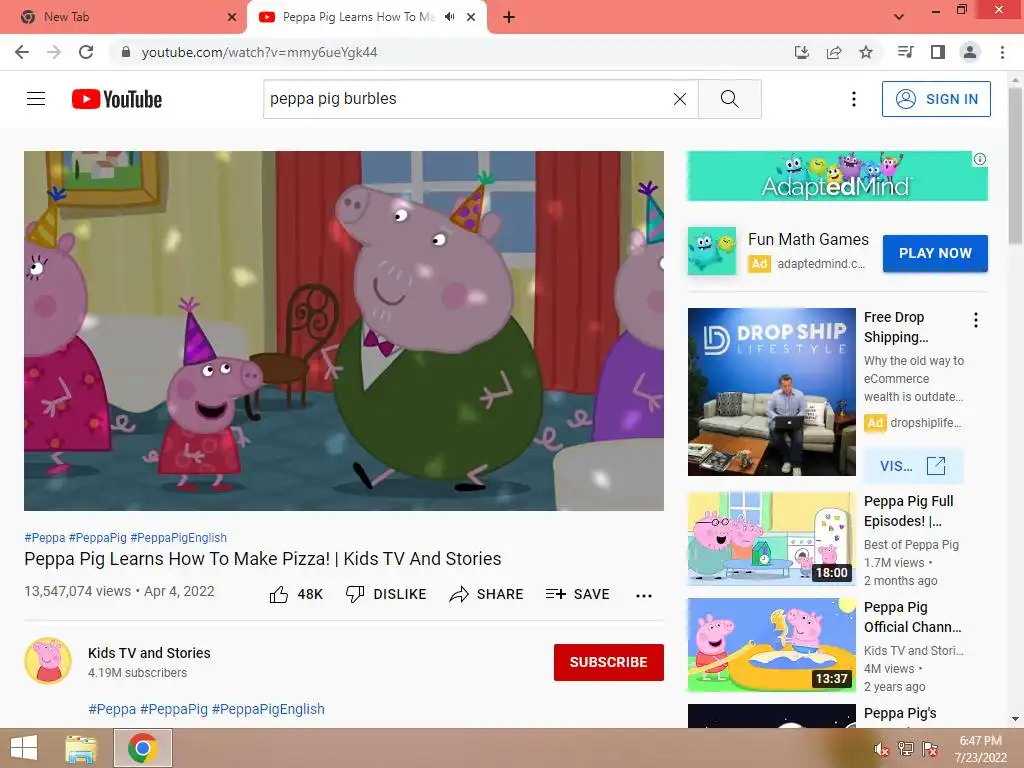This screenshot has width=1024, height=768.
Task: Open options for Free Drop Shipping ad
Action: click(976, 320)
